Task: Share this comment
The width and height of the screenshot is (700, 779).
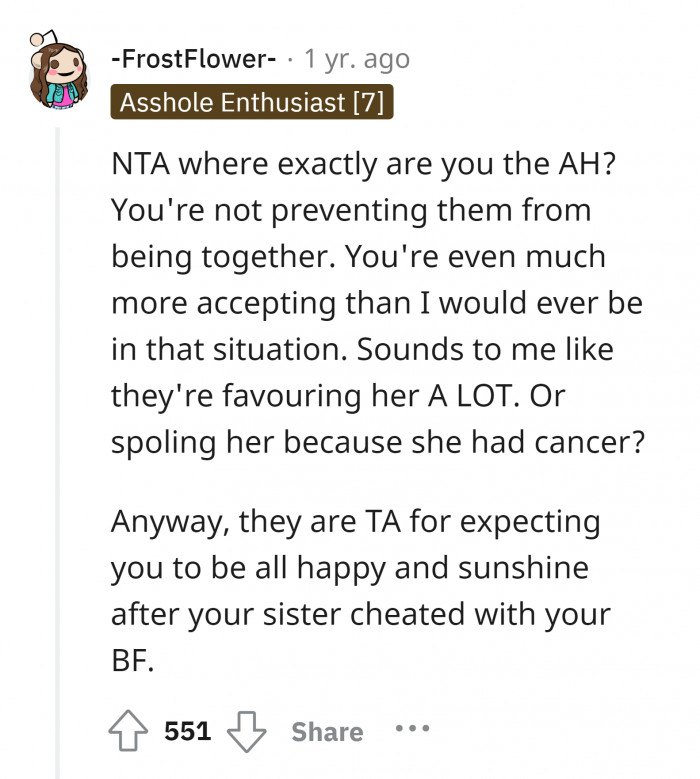Action: pos(327,731)
